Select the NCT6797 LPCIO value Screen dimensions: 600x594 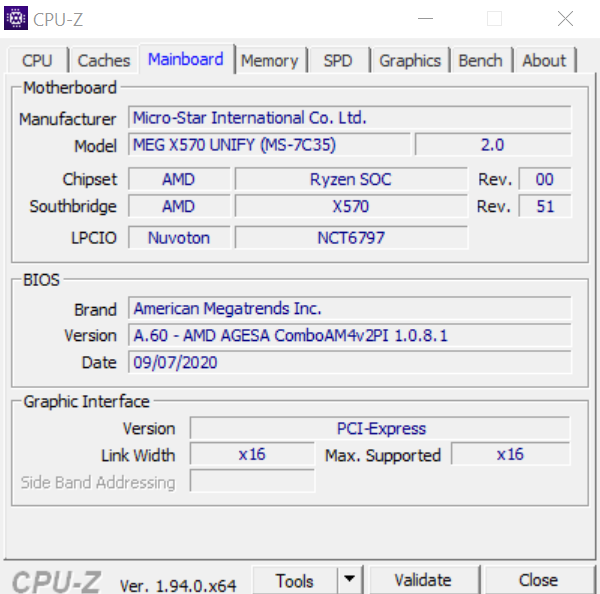351,238
